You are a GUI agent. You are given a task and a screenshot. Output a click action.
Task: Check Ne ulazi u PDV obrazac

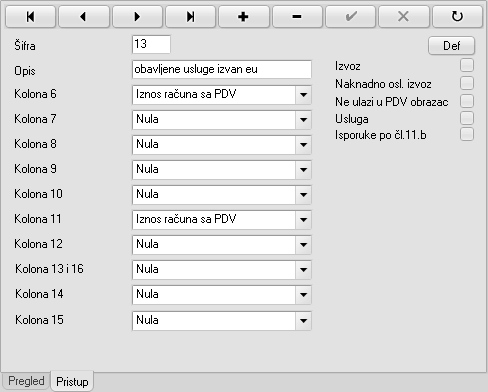pos(467,101)
